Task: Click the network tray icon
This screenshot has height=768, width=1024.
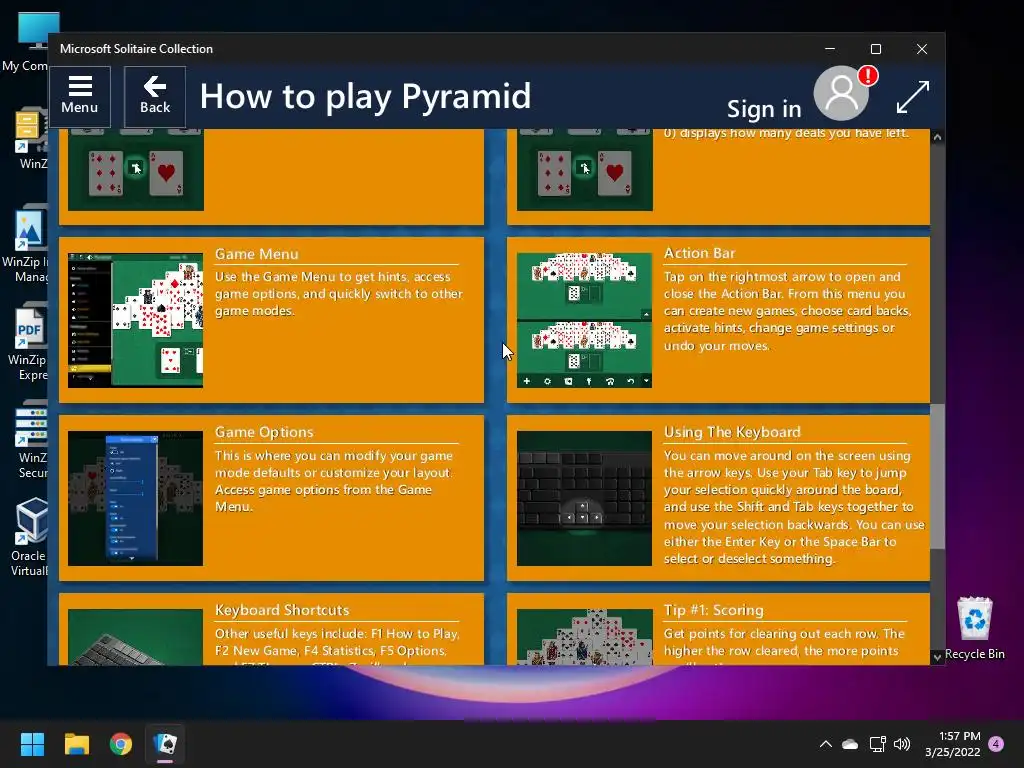Action: (x=877, y=744)
